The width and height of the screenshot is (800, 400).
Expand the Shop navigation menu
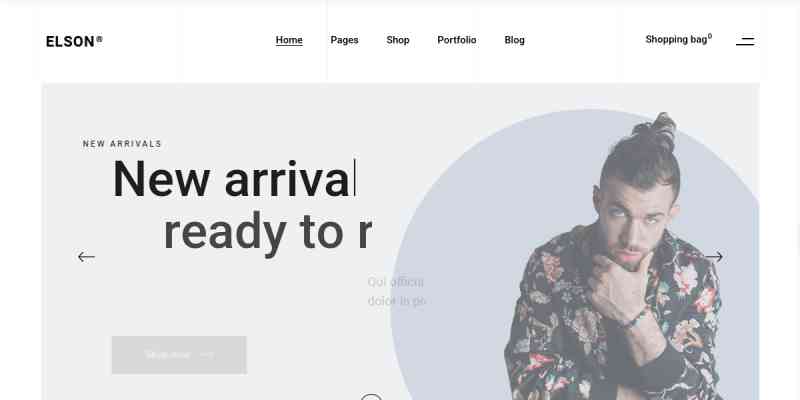[x=398, y=40]
